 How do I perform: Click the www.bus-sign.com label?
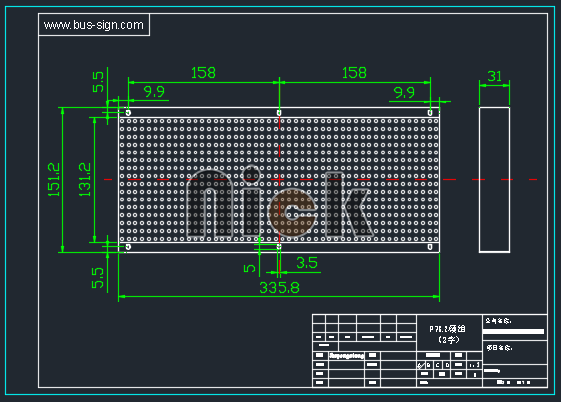[94, 25]
